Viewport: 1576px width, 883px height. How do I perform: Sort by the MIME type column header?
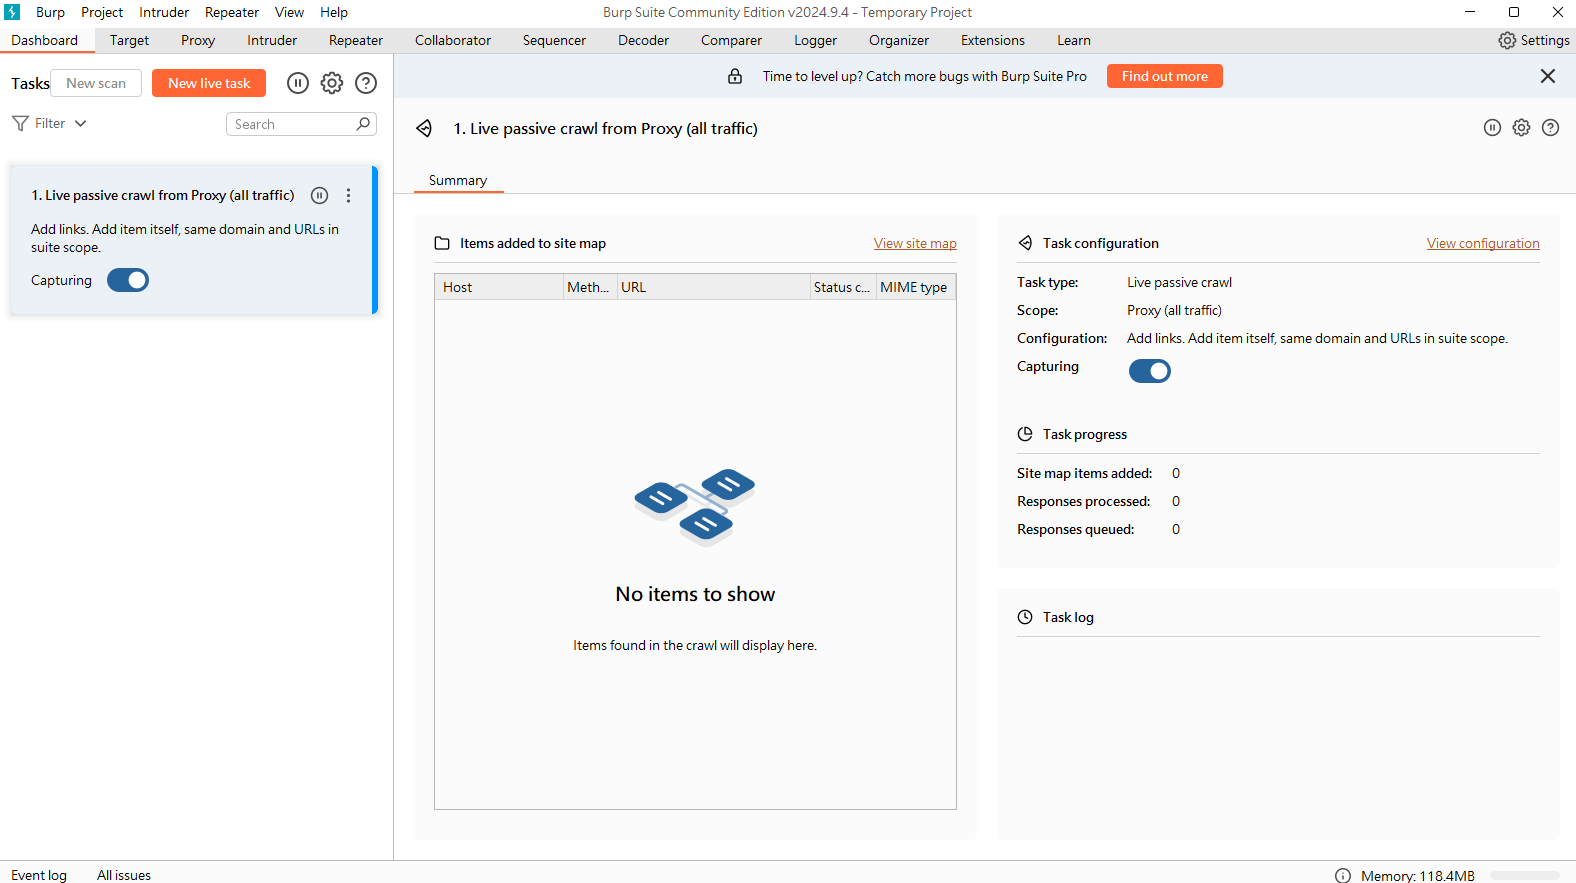pyautogui.click(x=916, y=287)
